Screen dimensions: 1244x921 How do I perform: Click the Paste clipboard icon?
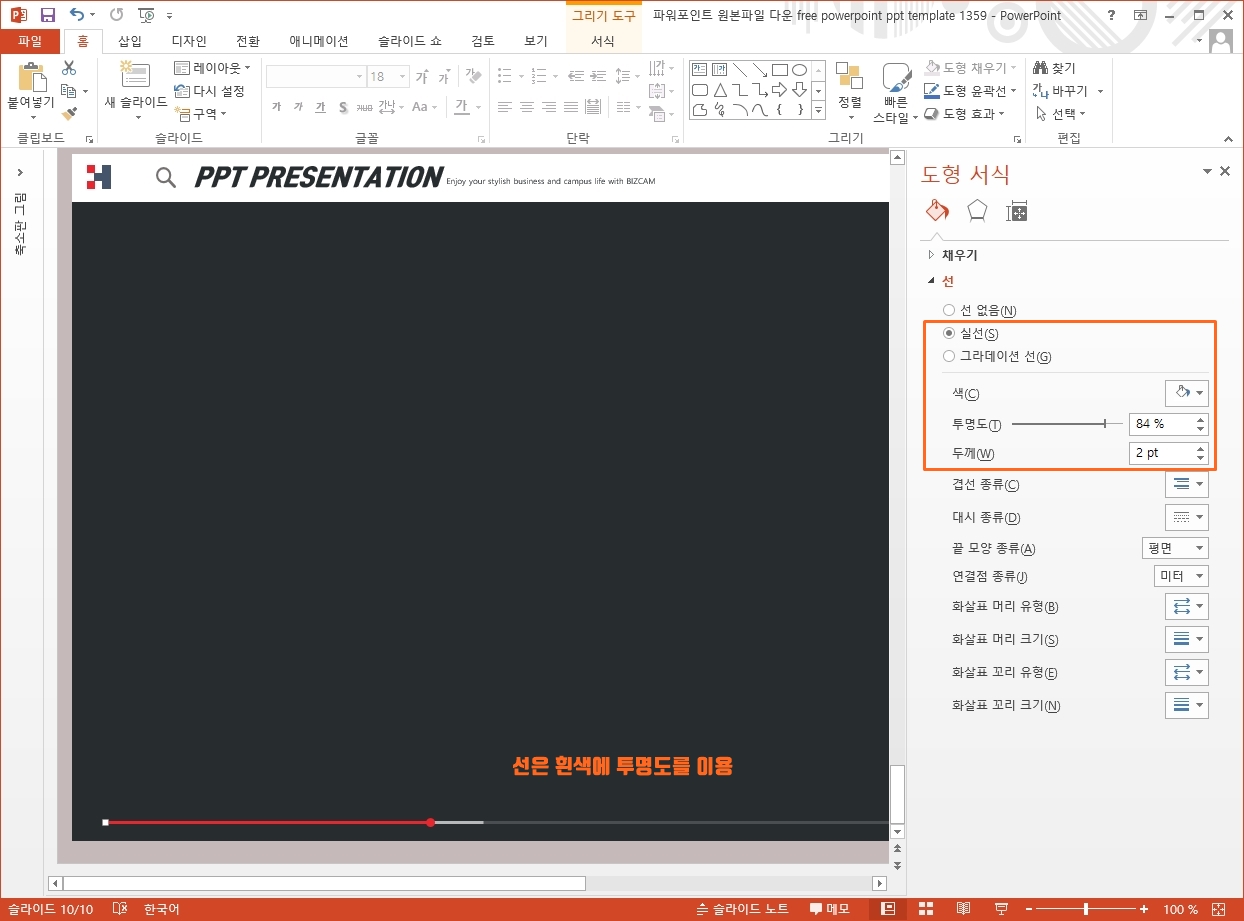click(33, 78)
